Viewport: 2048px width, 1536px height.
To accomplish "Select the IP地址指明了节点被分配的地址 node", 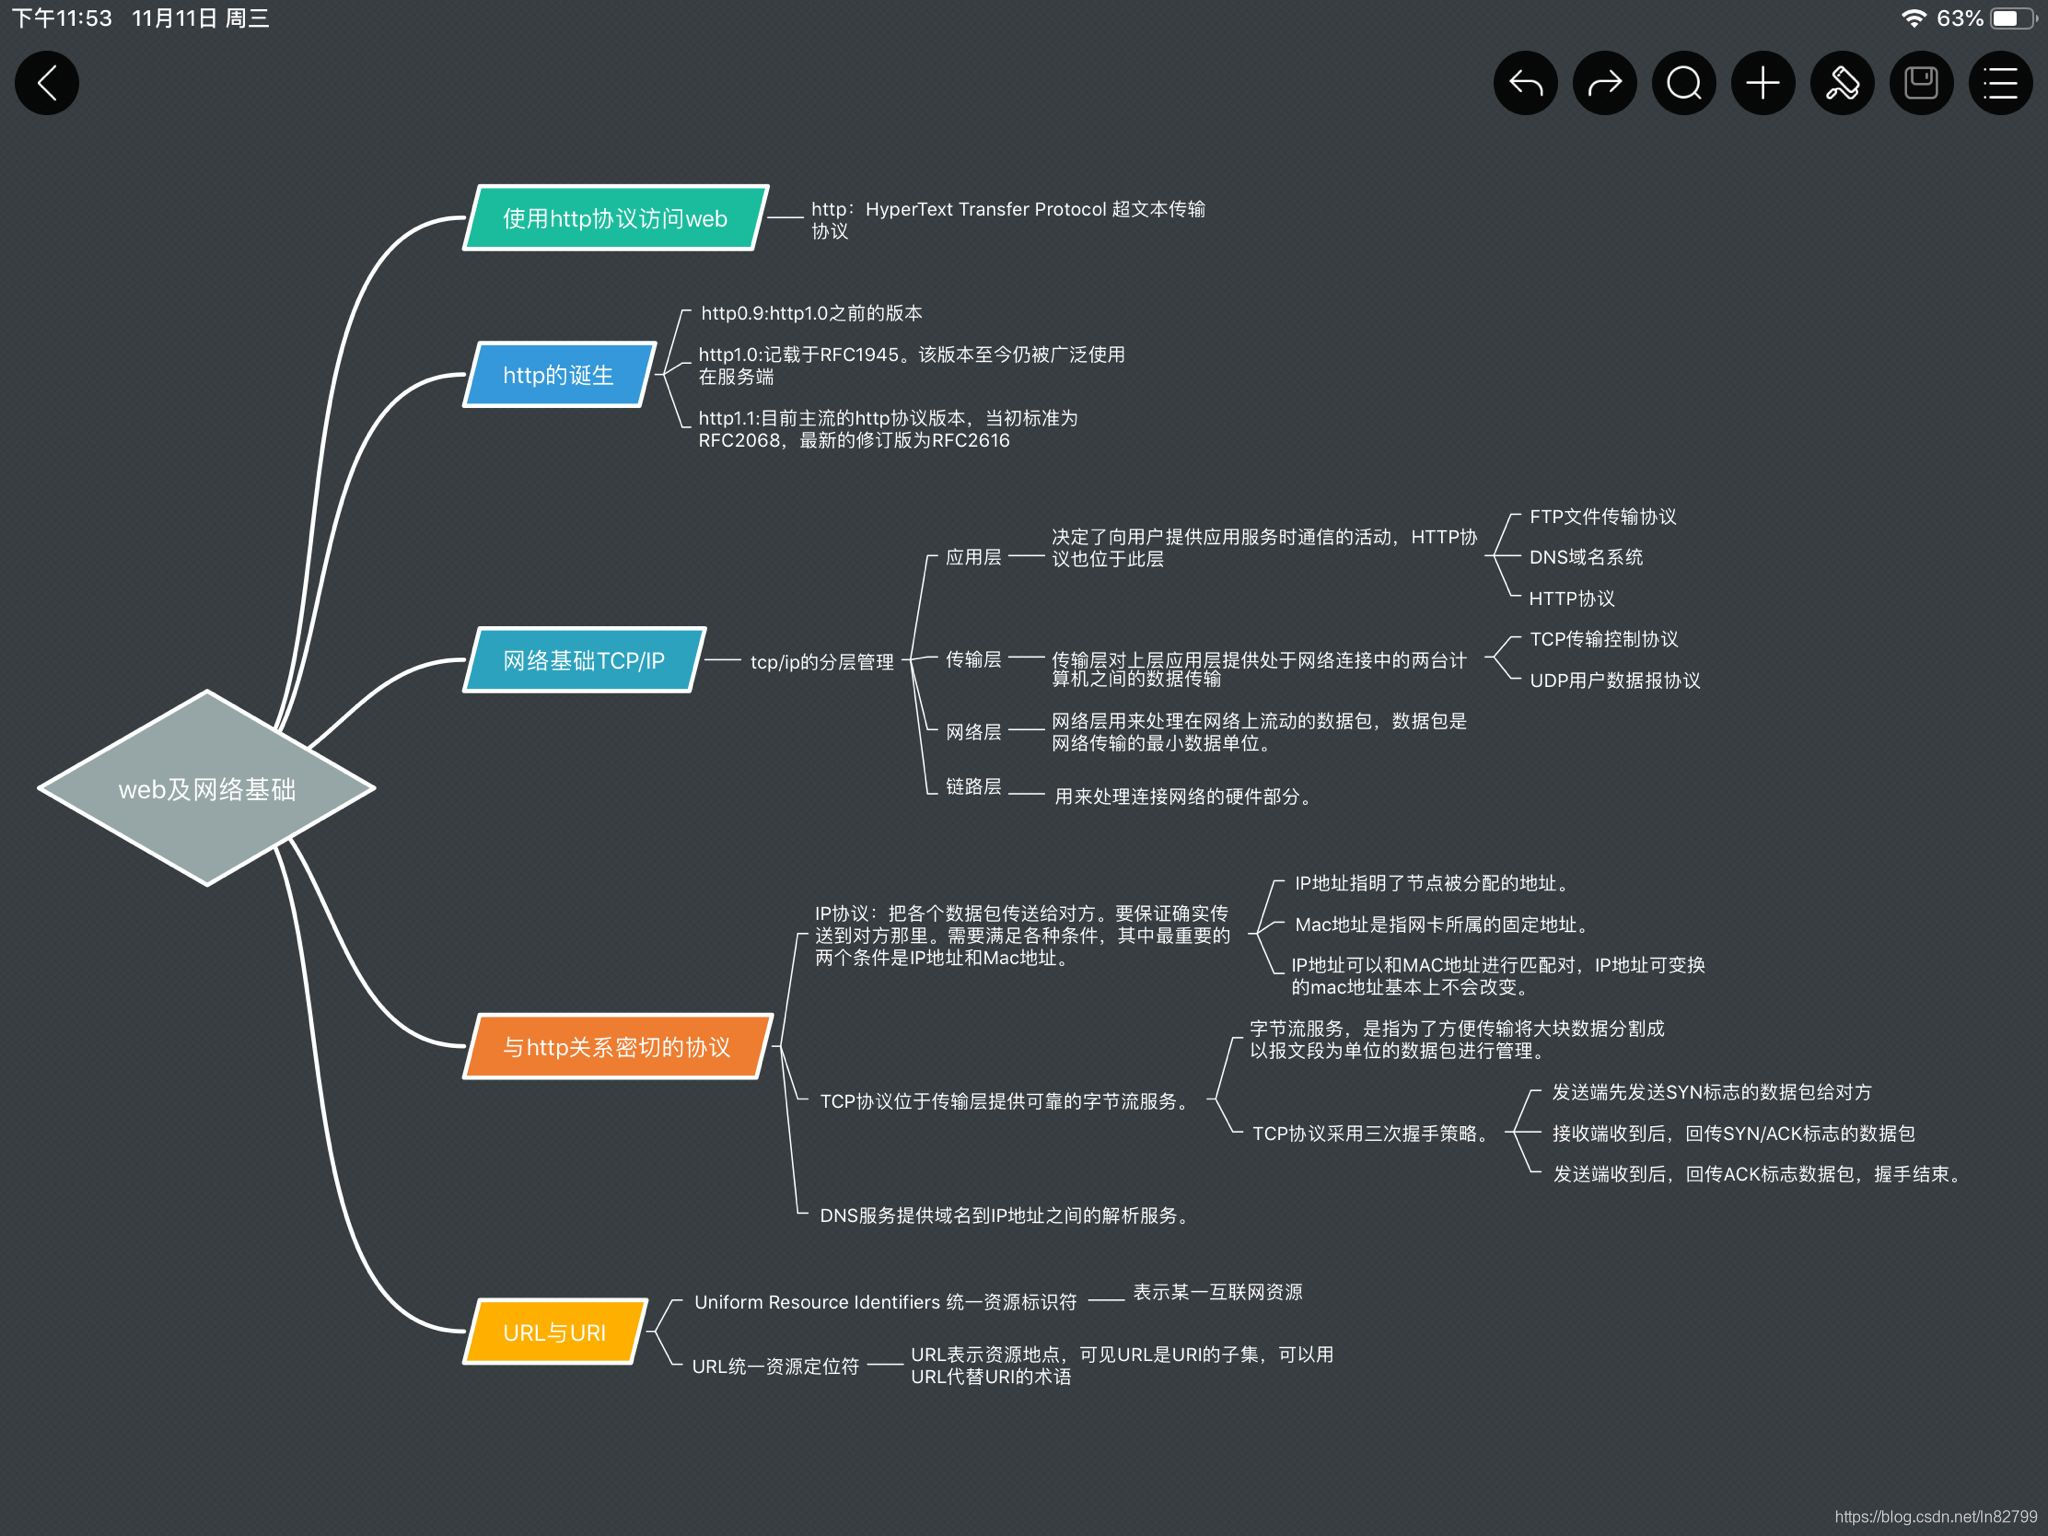I will [x=1433, y=883].
